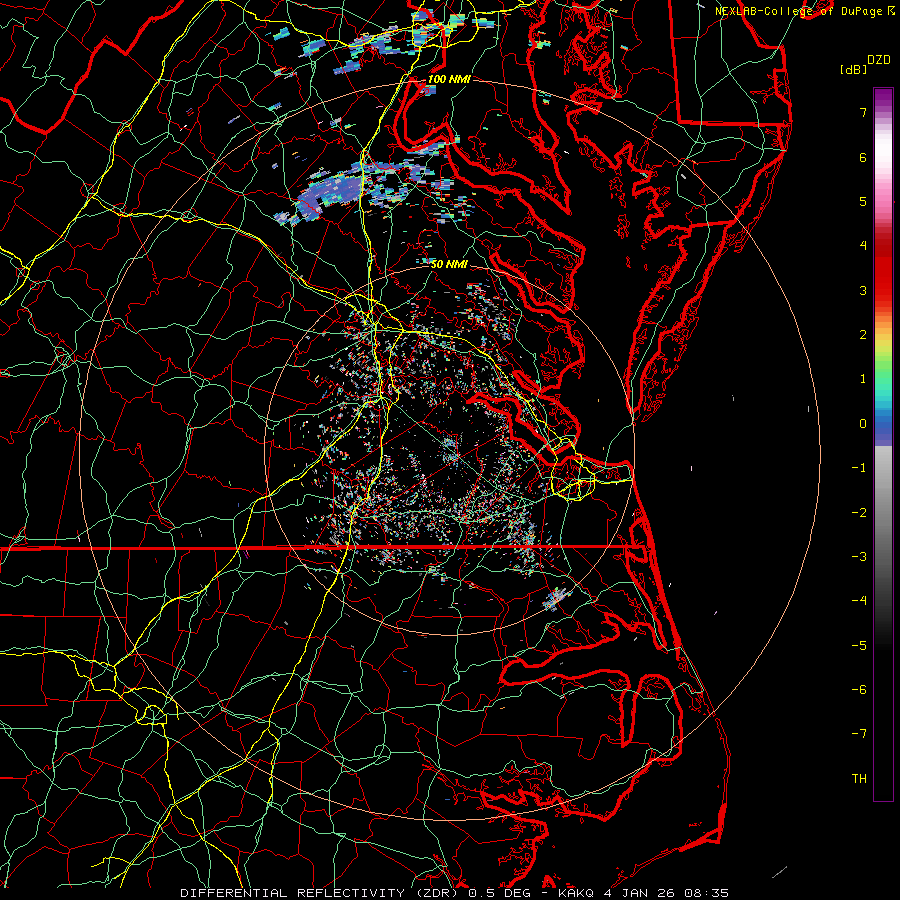Click the "-7" value on the color scale

[859, 734]
